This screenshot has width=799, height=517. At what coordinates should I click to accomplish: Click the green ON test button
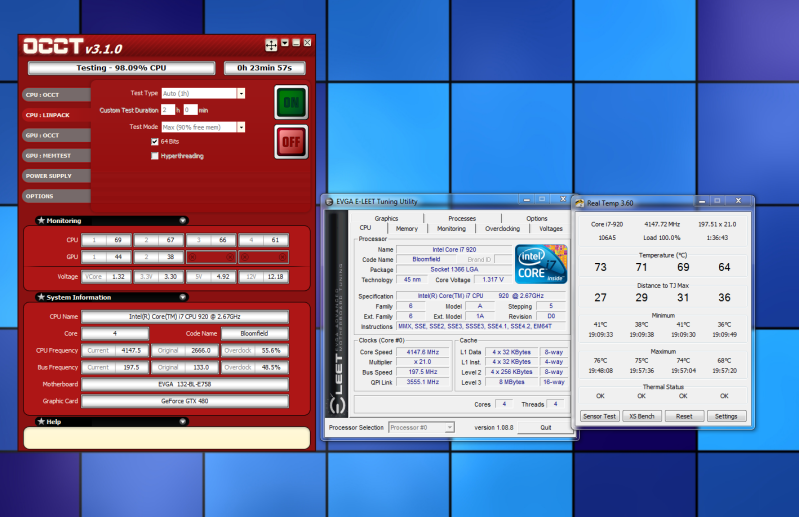click(x=291, y=102)
